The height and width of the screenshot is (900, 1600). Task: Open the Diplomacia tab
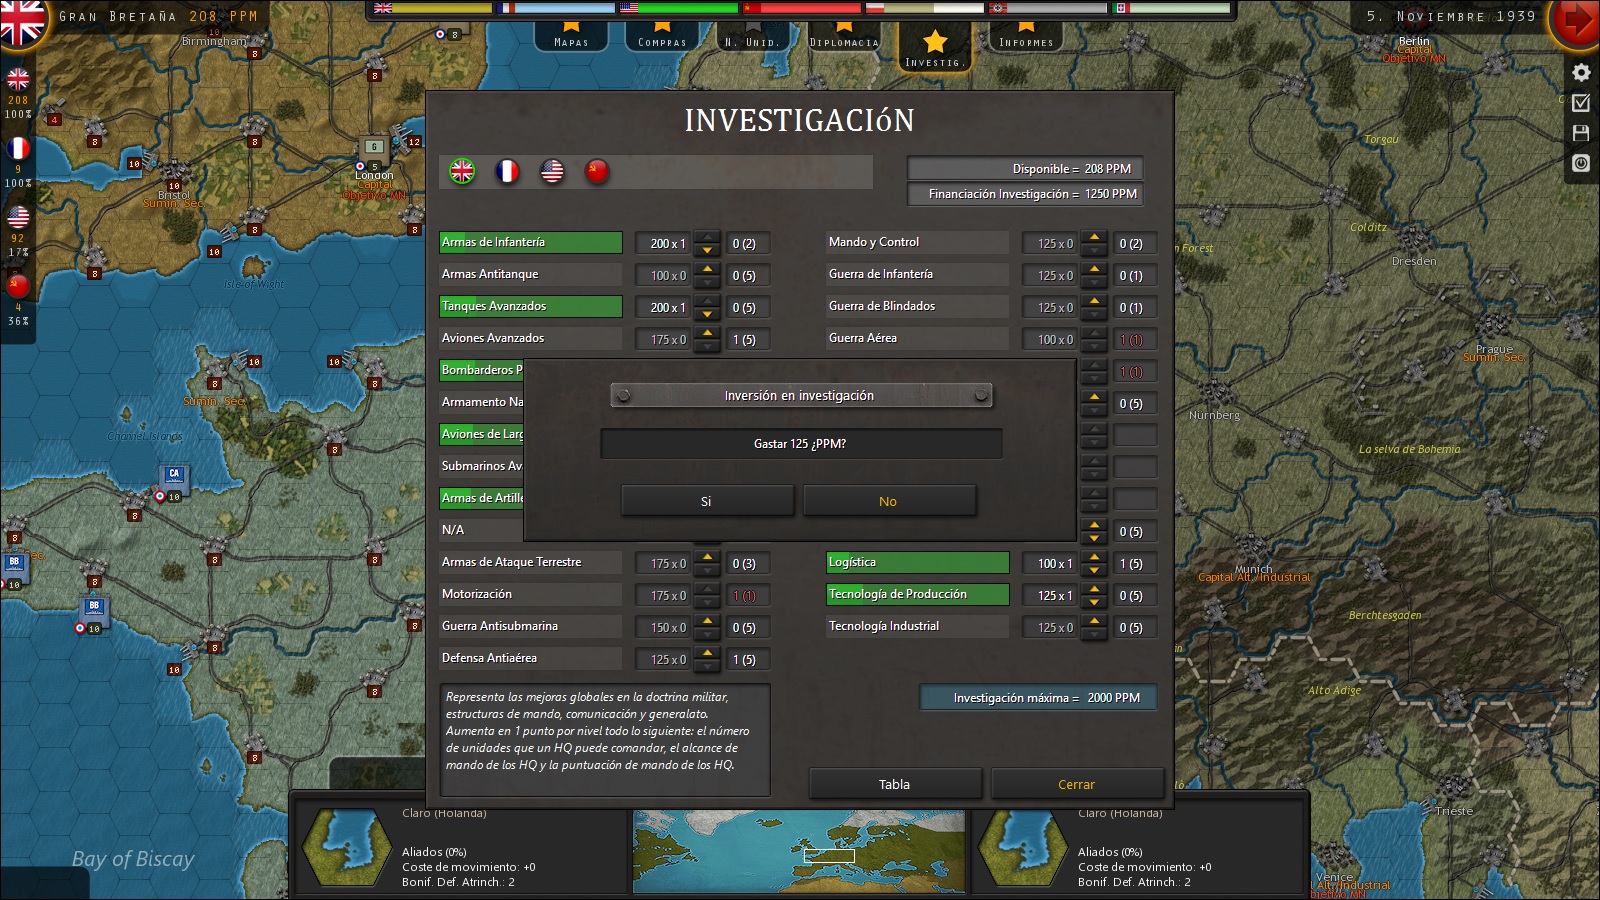(x=844, y=37)
